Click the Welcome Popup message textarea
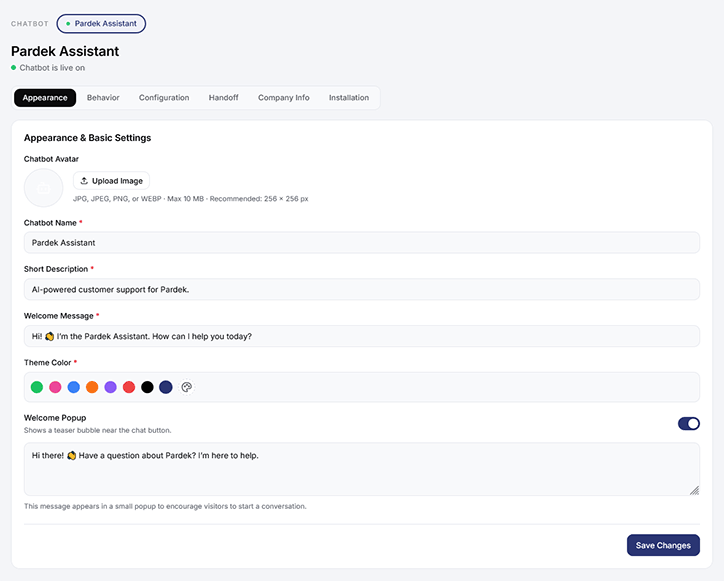Screen dimensions: 724x581 coord(362,469)
